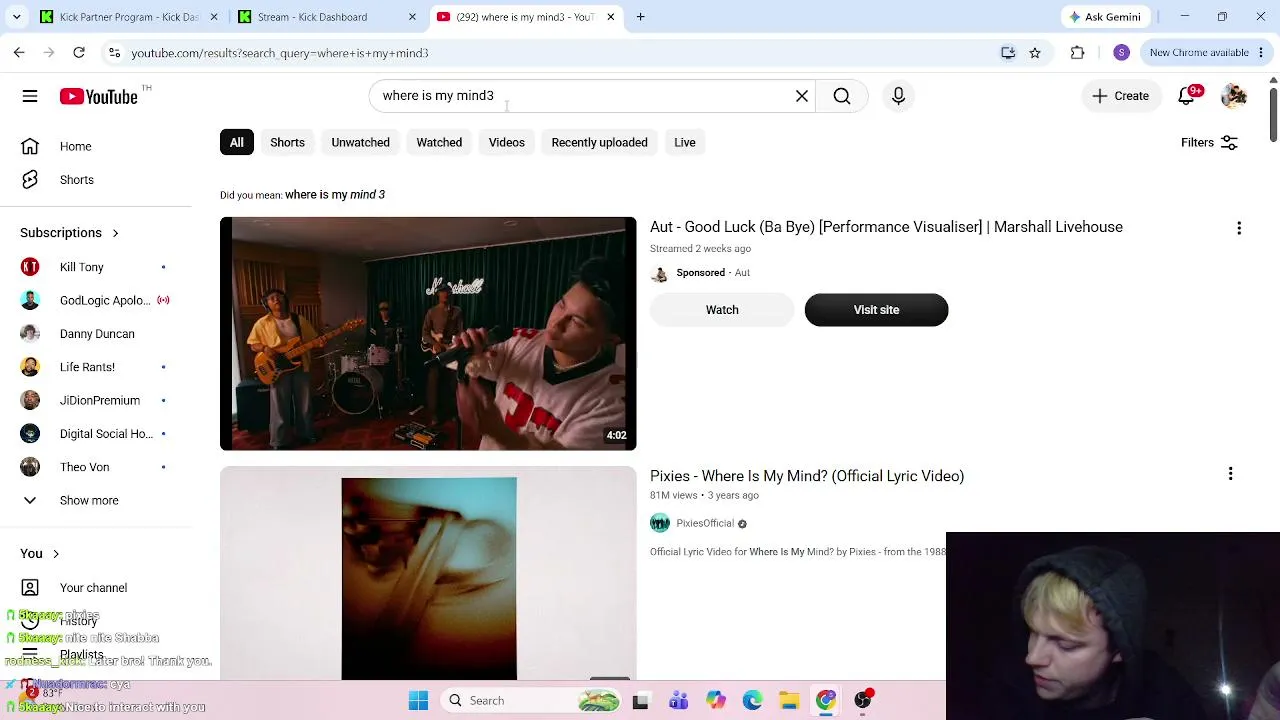Open the PixiesOfficial channel name link
Viewport: 1280px width, 720px height.
pyautogui.click(x=705, y=523)
